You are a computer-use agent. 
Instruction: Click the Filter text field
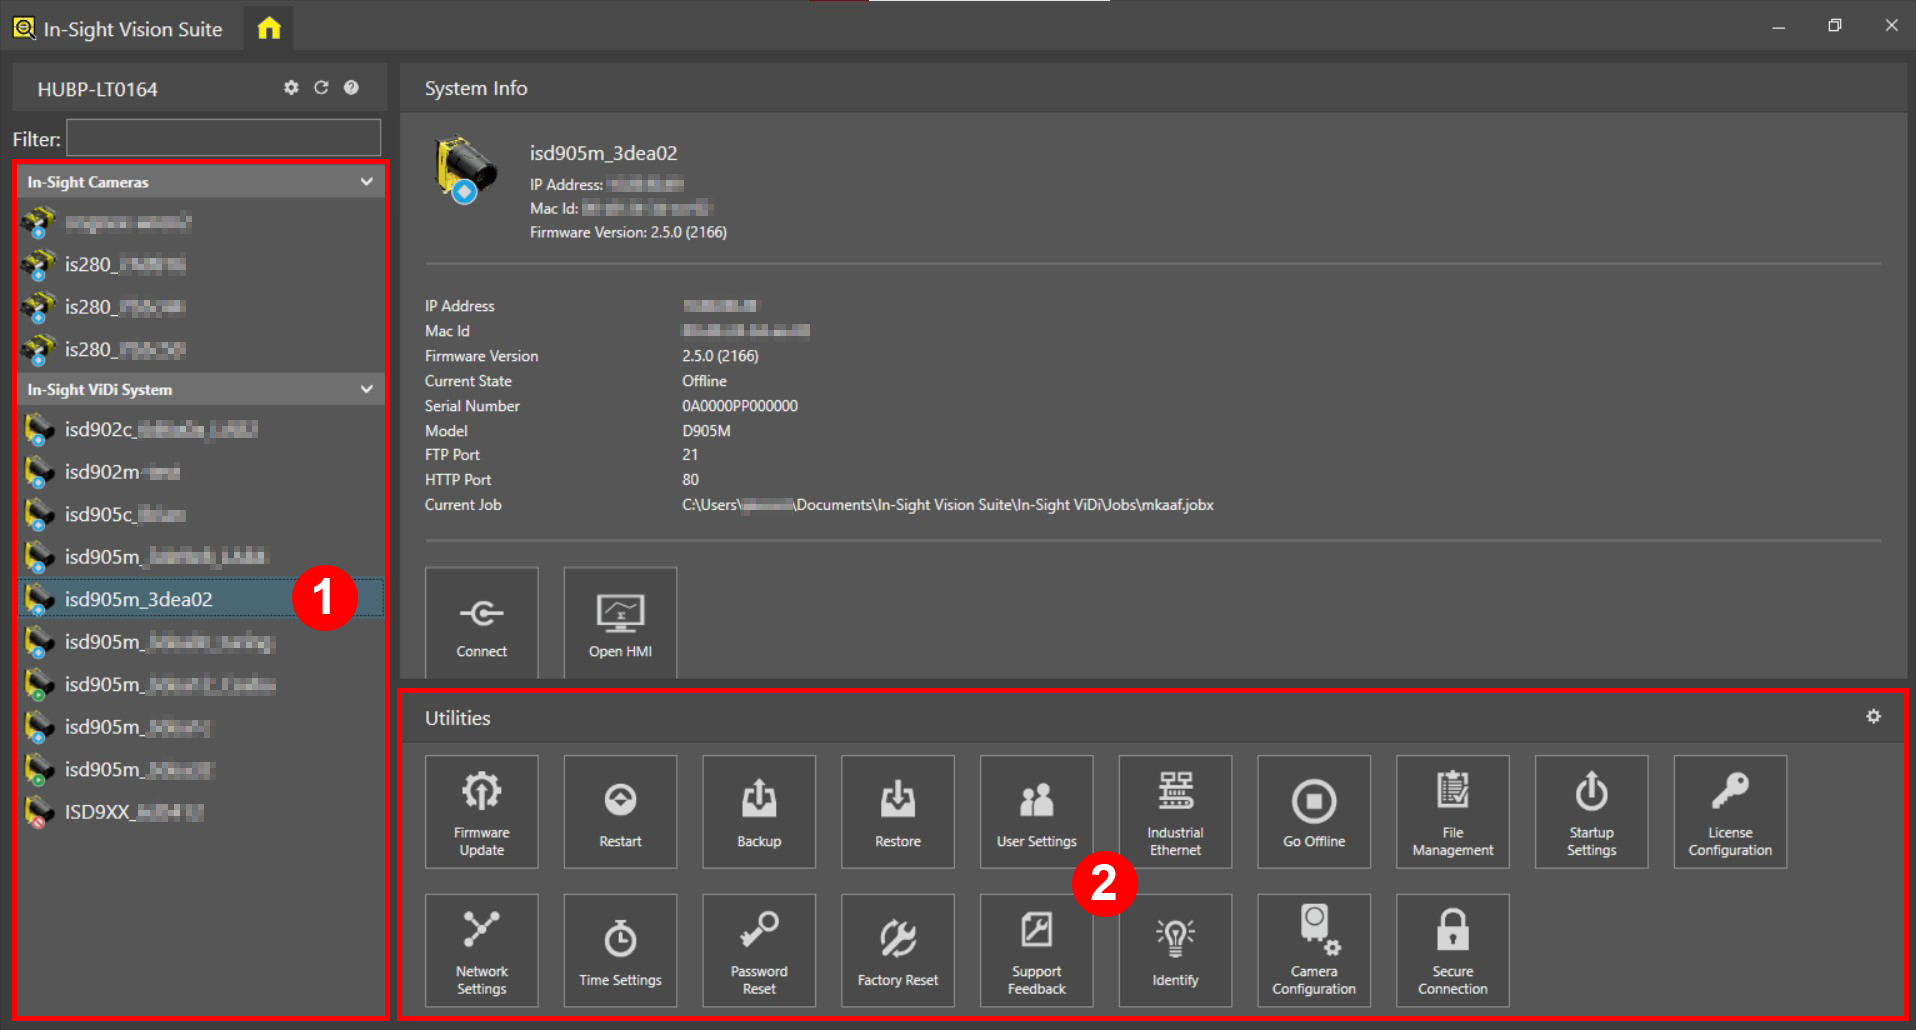223,138
